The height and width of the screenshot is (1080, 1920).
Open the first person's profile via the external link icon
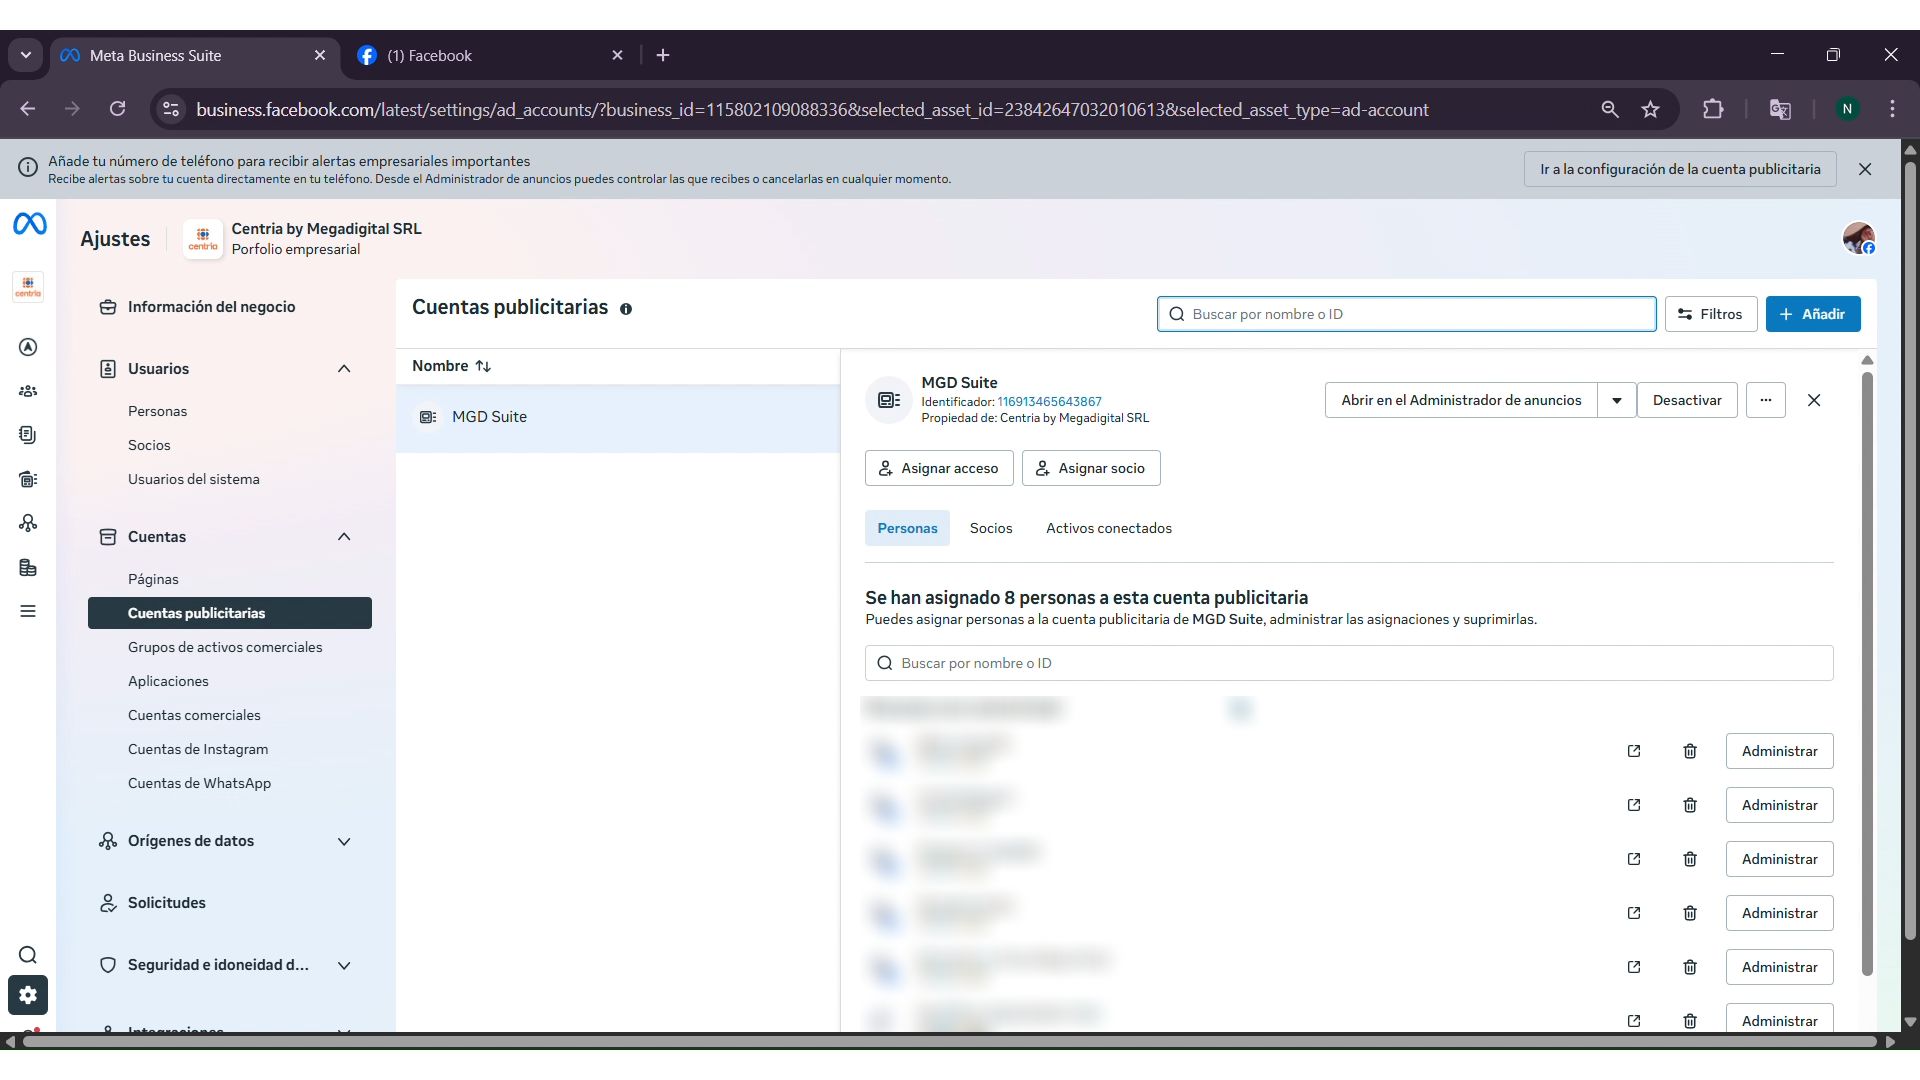pyautogui.click(x=1634, y=751)
